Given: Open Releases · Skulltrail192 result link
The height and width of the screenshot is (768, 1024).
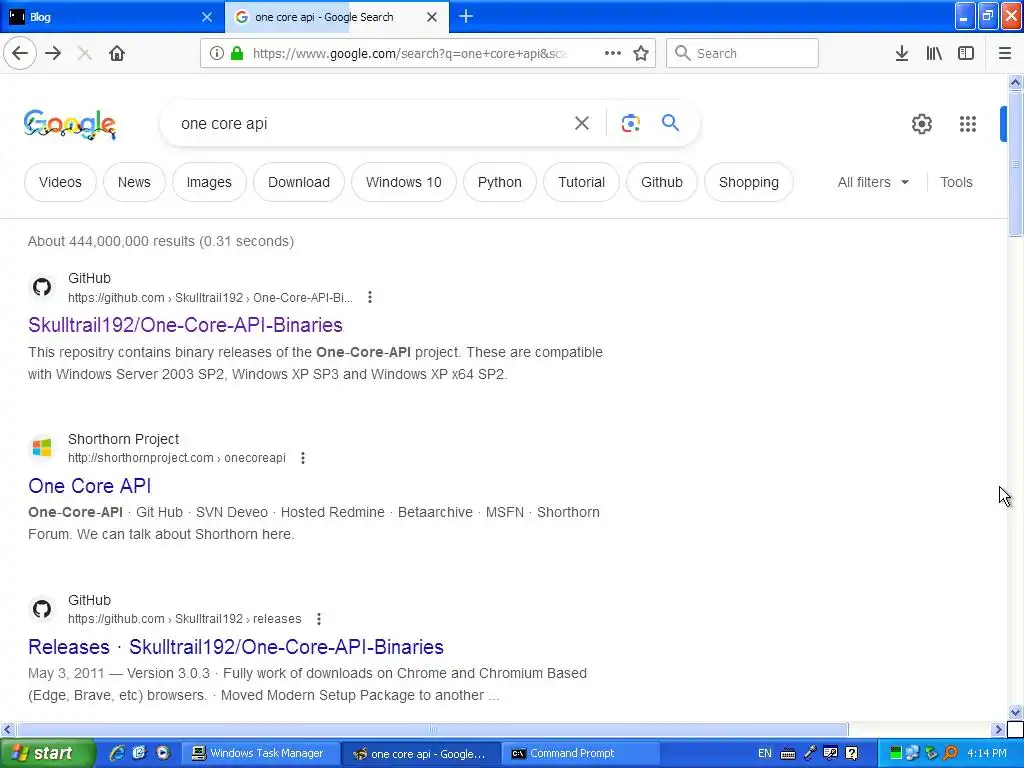Looking at the screenshot, I should (236, 647).
